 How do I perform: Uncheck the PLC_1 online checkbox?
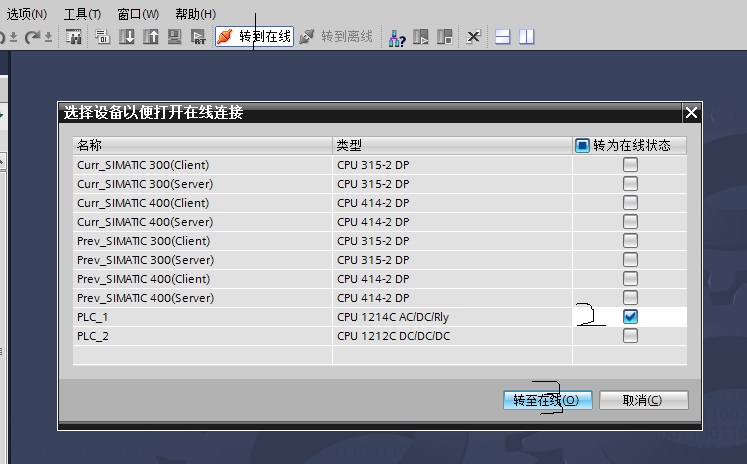[630, 317]
